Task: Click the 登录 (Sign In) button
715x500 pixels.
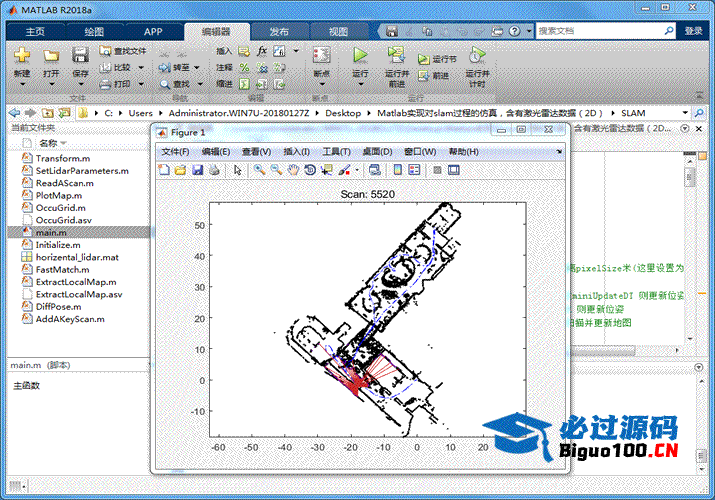Action: tap(693, 31)
